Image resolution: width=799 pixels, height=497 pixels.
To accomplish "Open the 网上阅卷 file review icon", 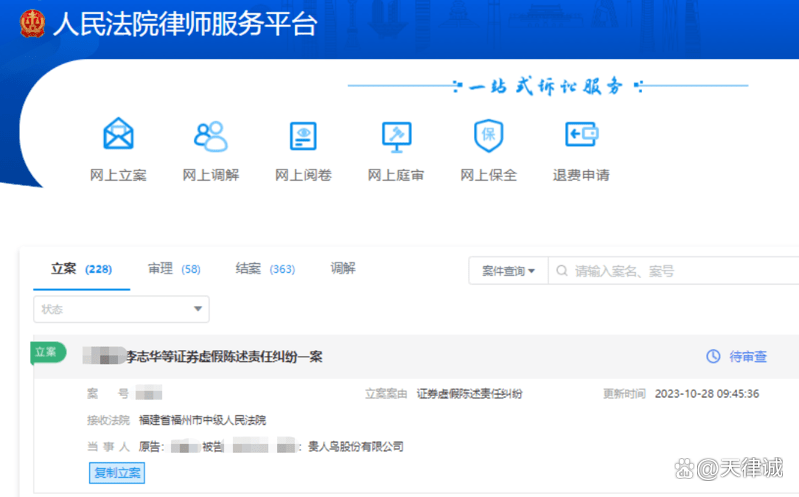I will click(303, 135).
